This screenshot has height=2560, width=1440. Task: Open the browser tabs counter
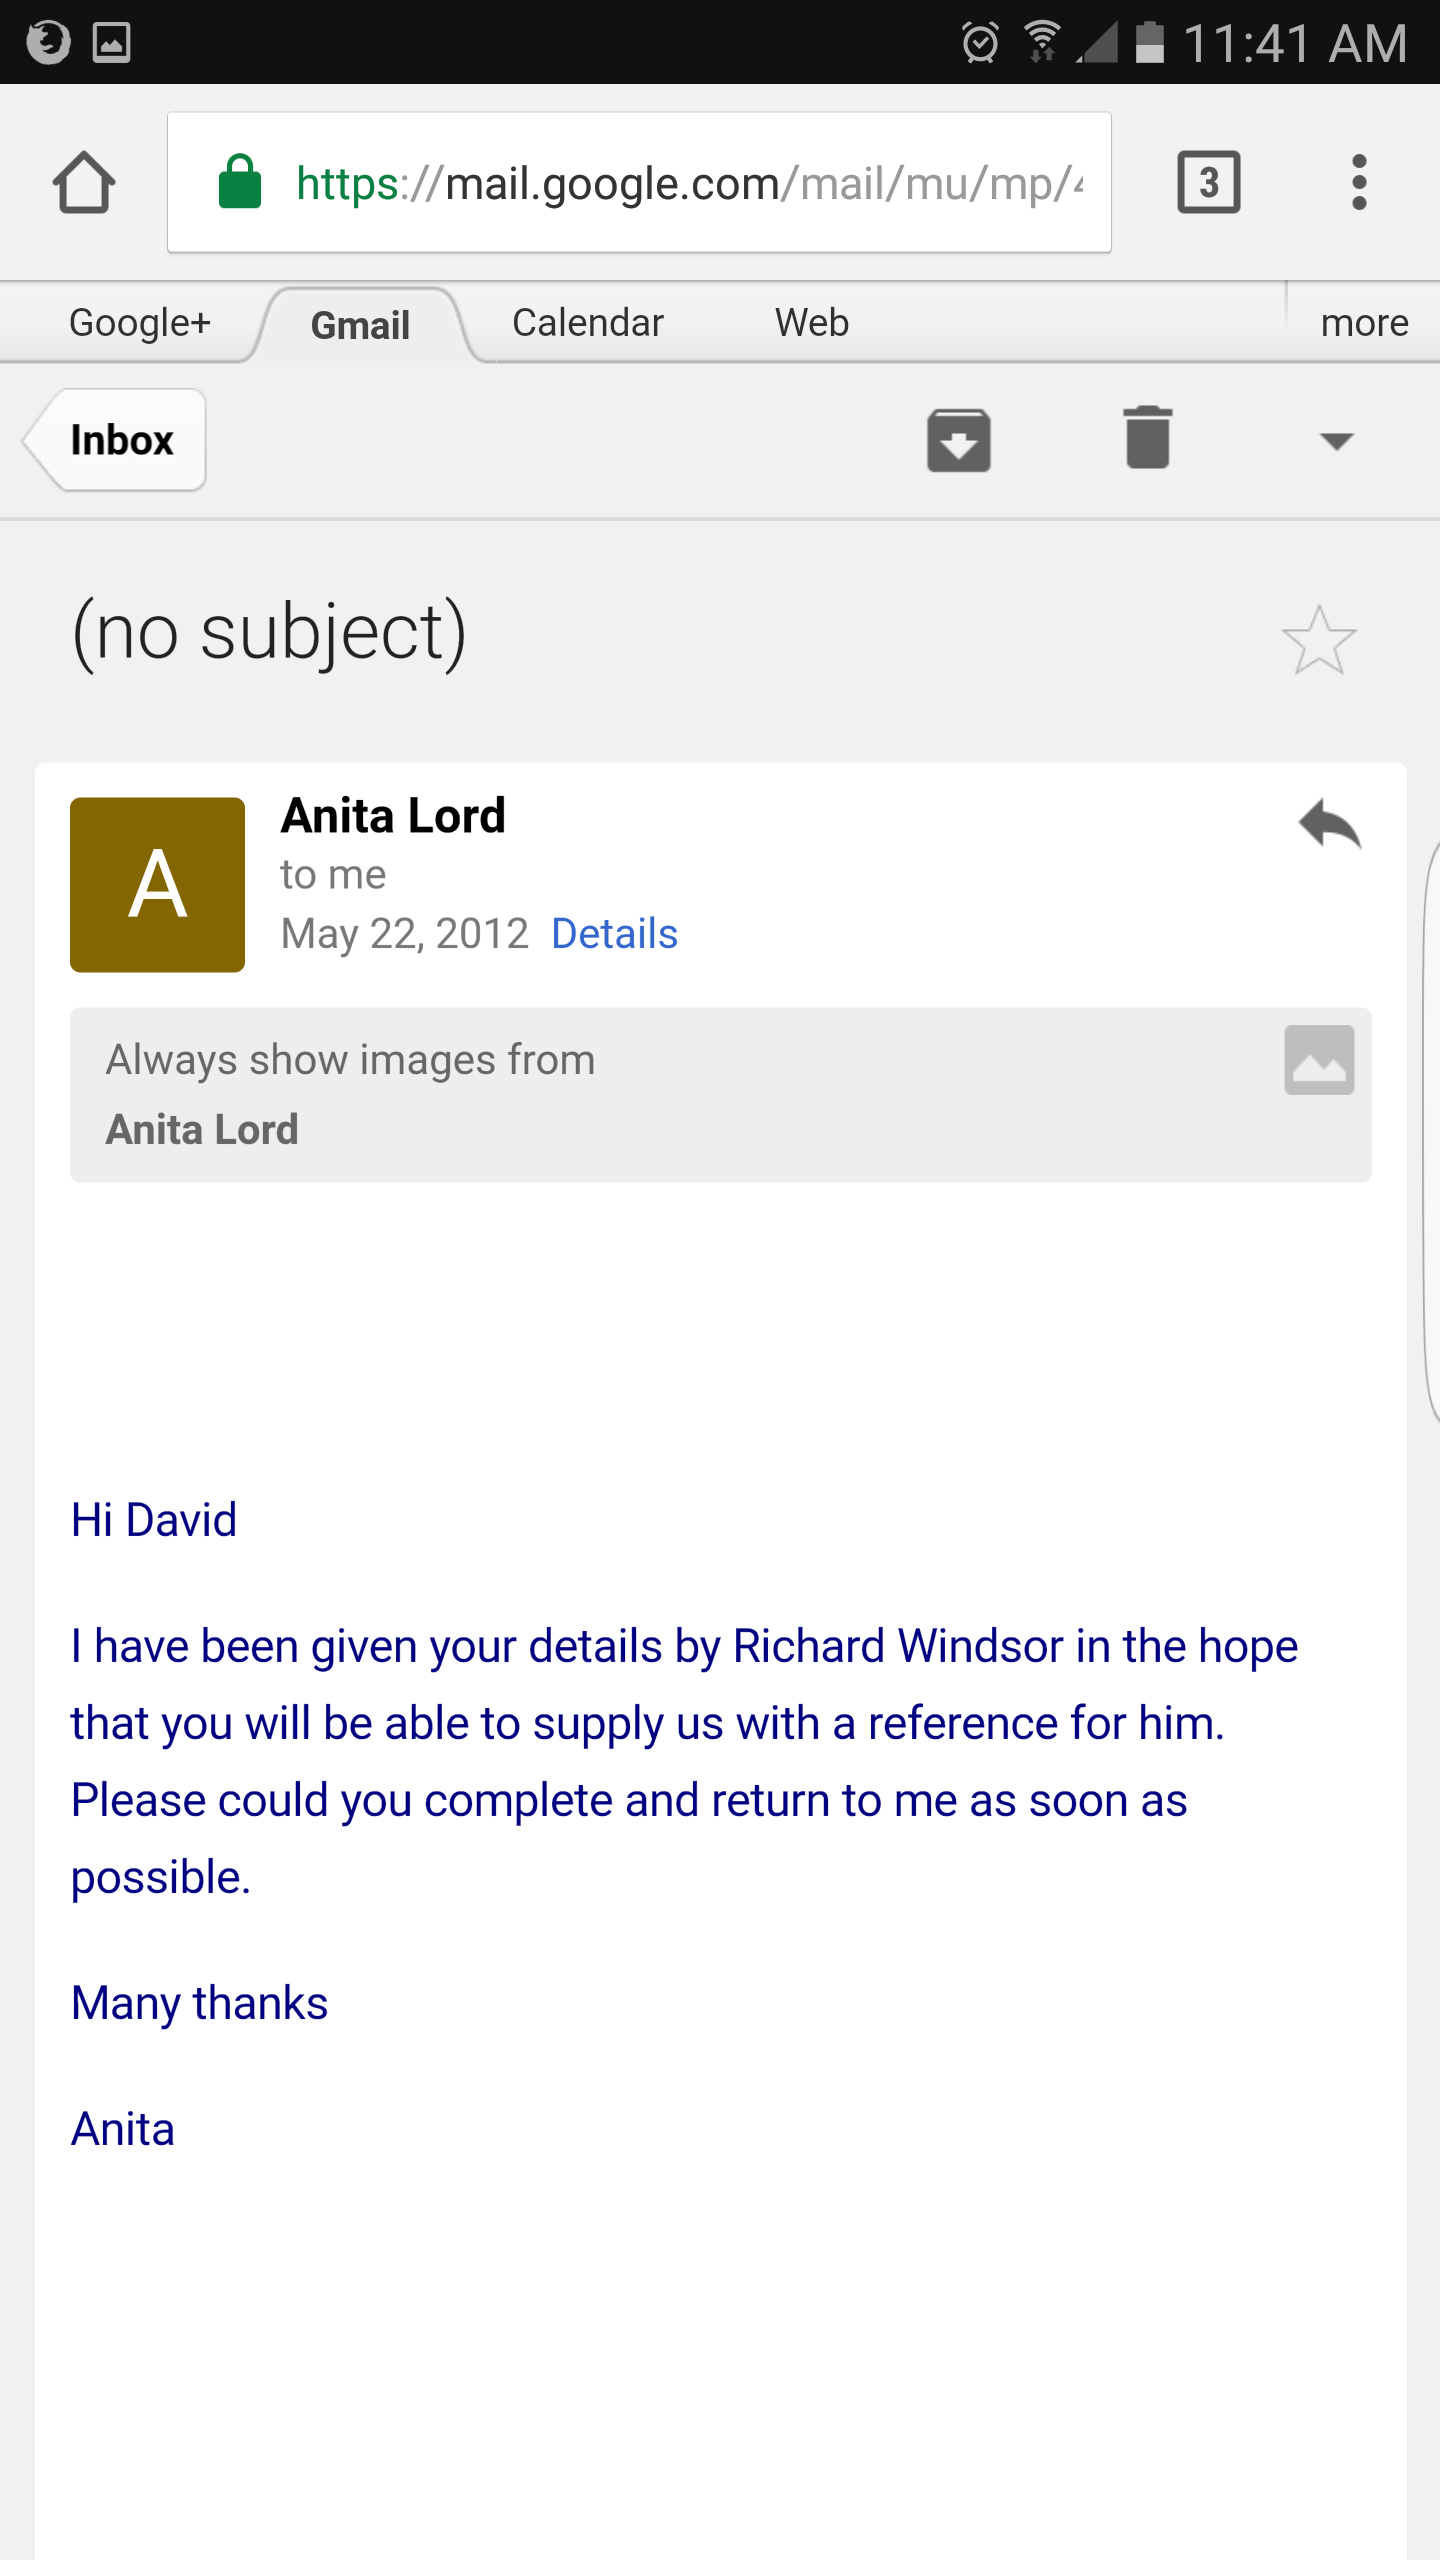pos(1208,182)
